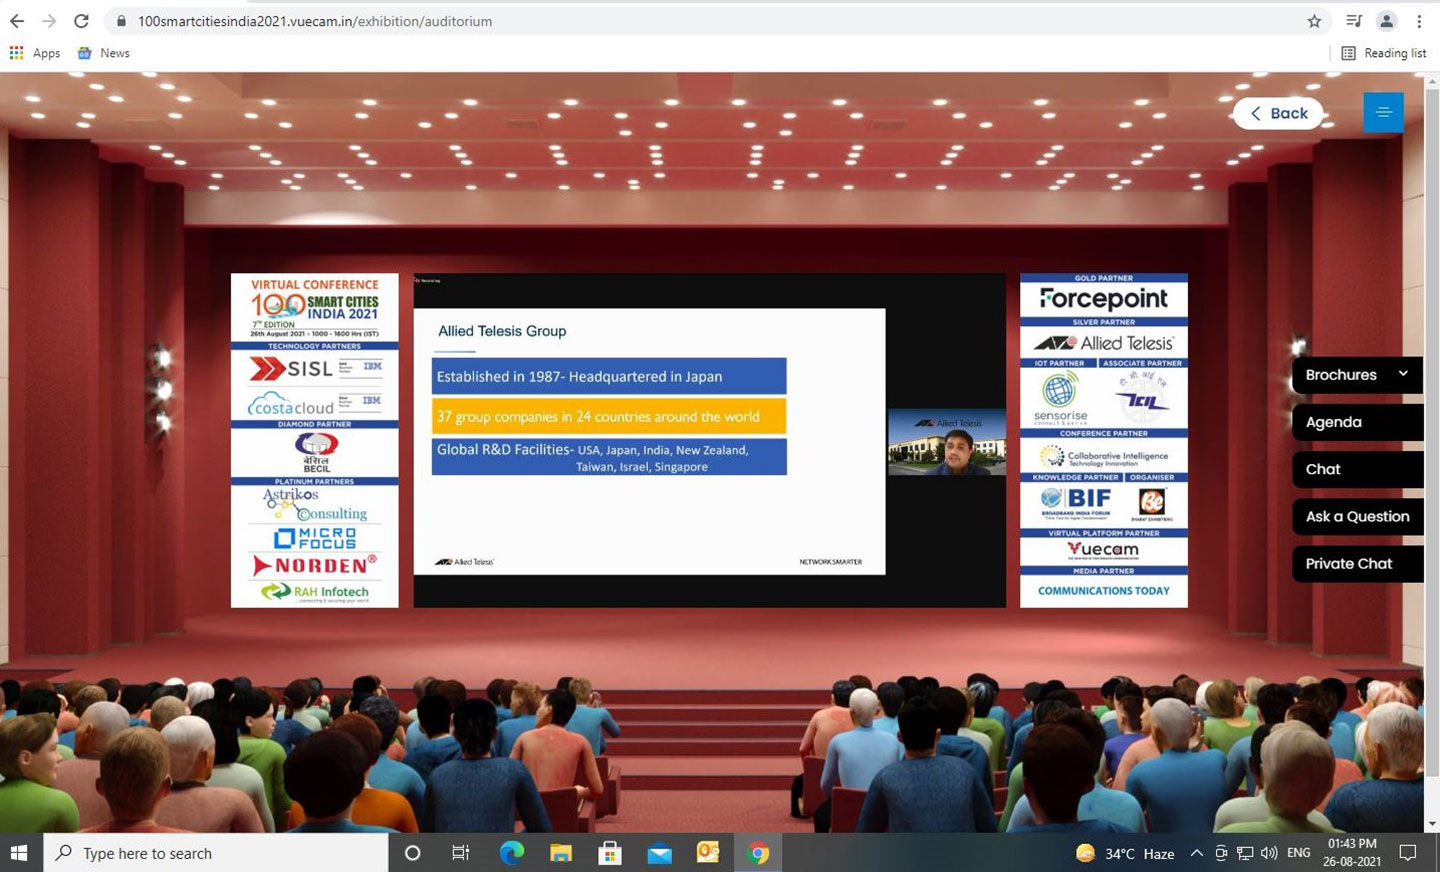Click the 34°C Haze weather widget

pyautogui.click(x=1125, y=853)
